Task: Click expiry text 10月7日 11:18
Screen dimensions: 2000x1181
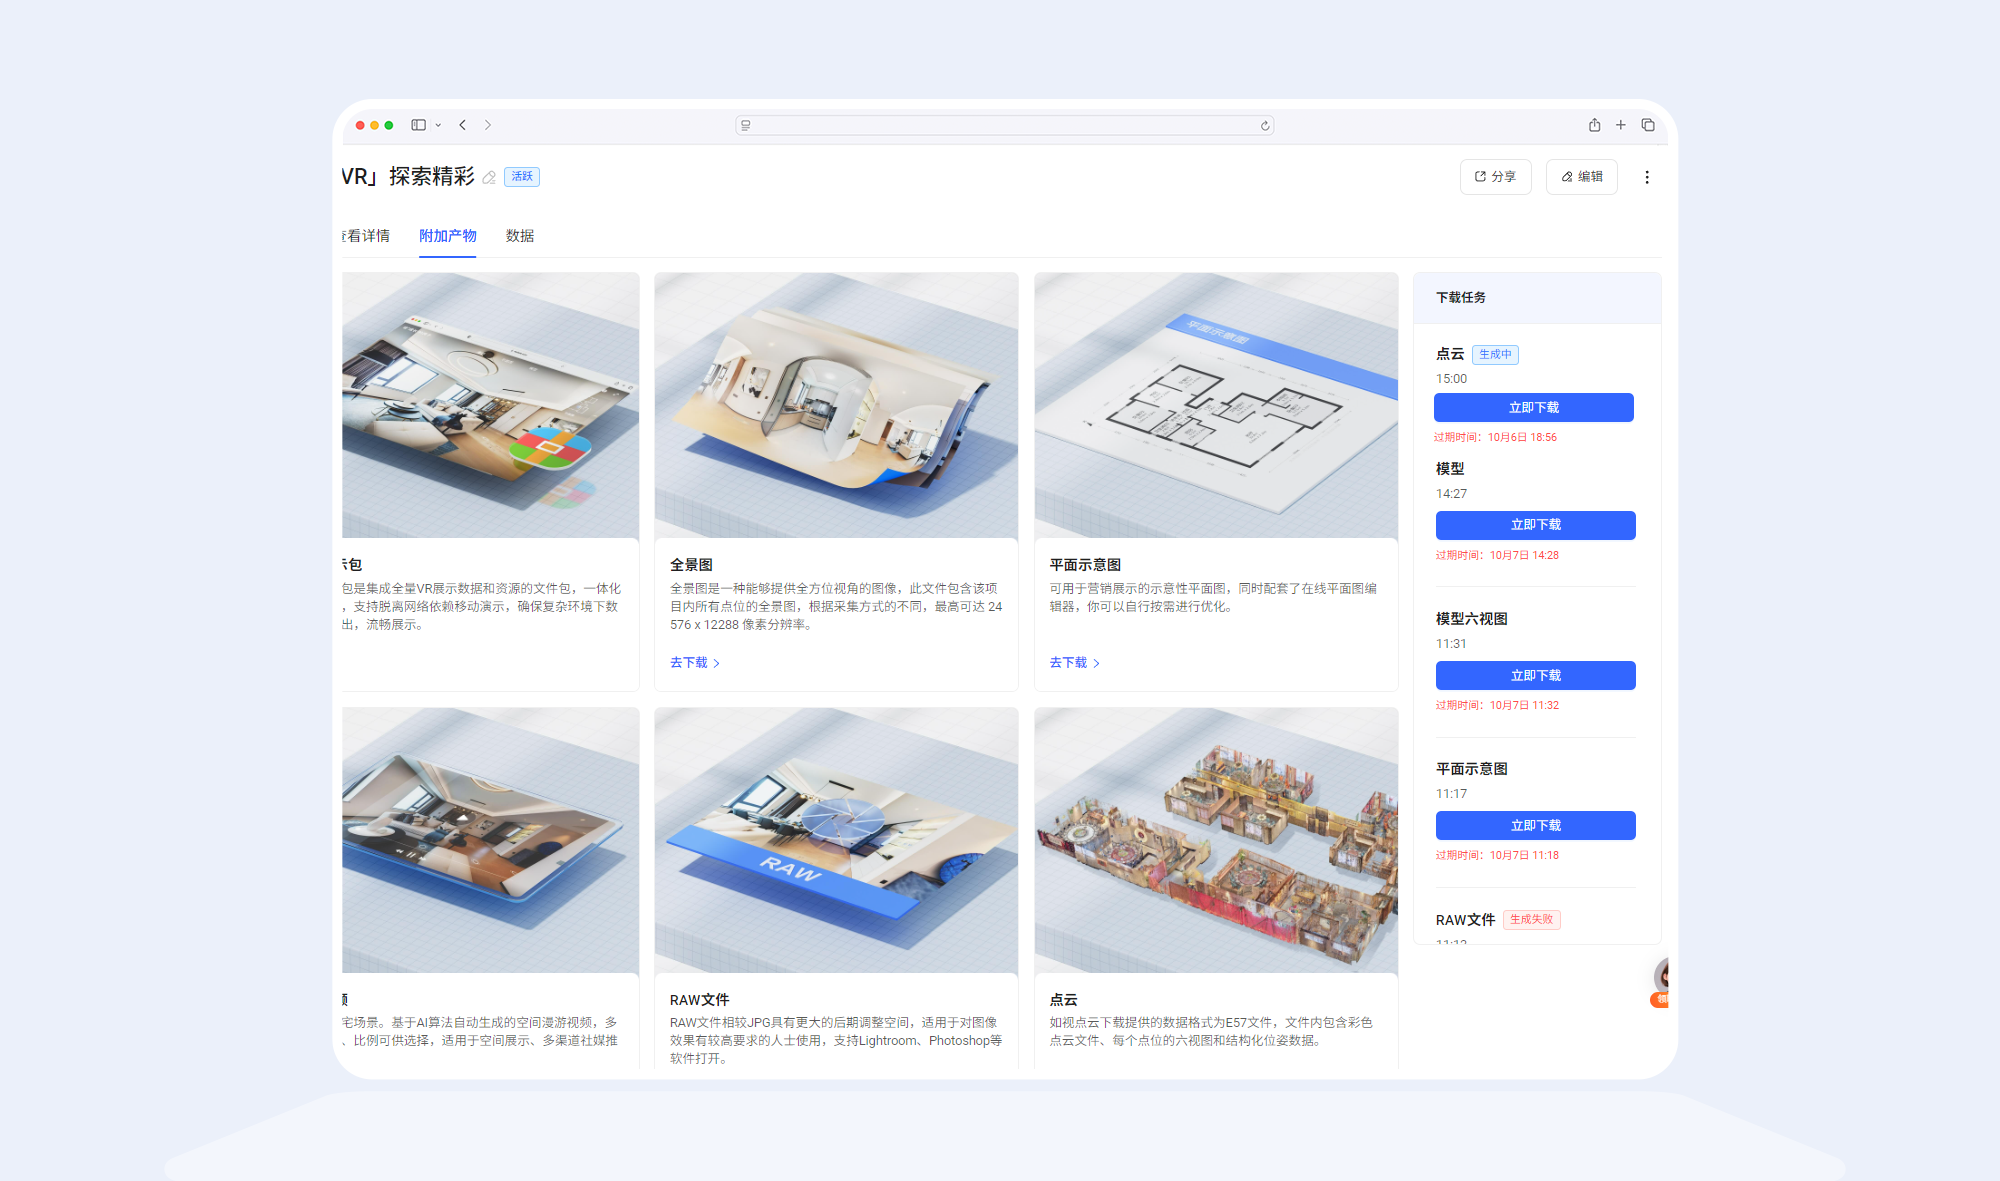Action: 1524,856
